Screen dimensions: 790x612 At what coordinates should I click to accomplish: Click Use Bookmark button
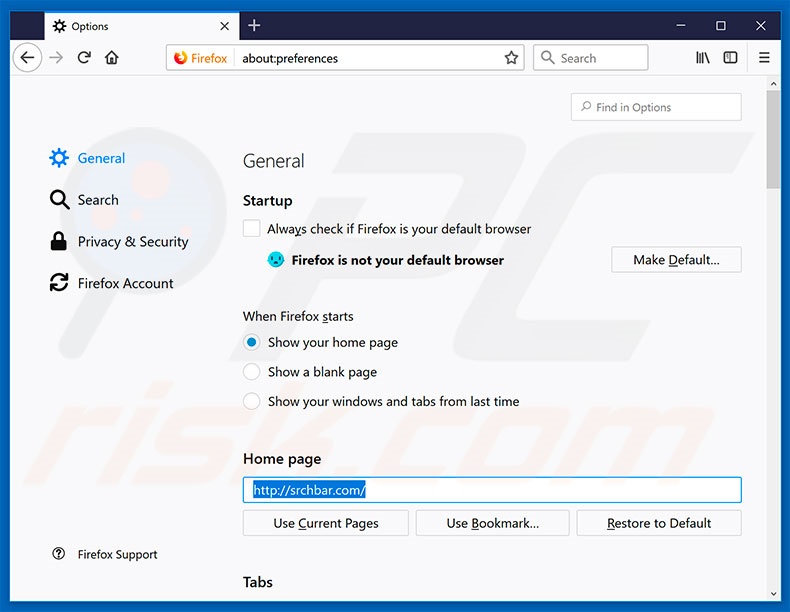pos(492,523)
